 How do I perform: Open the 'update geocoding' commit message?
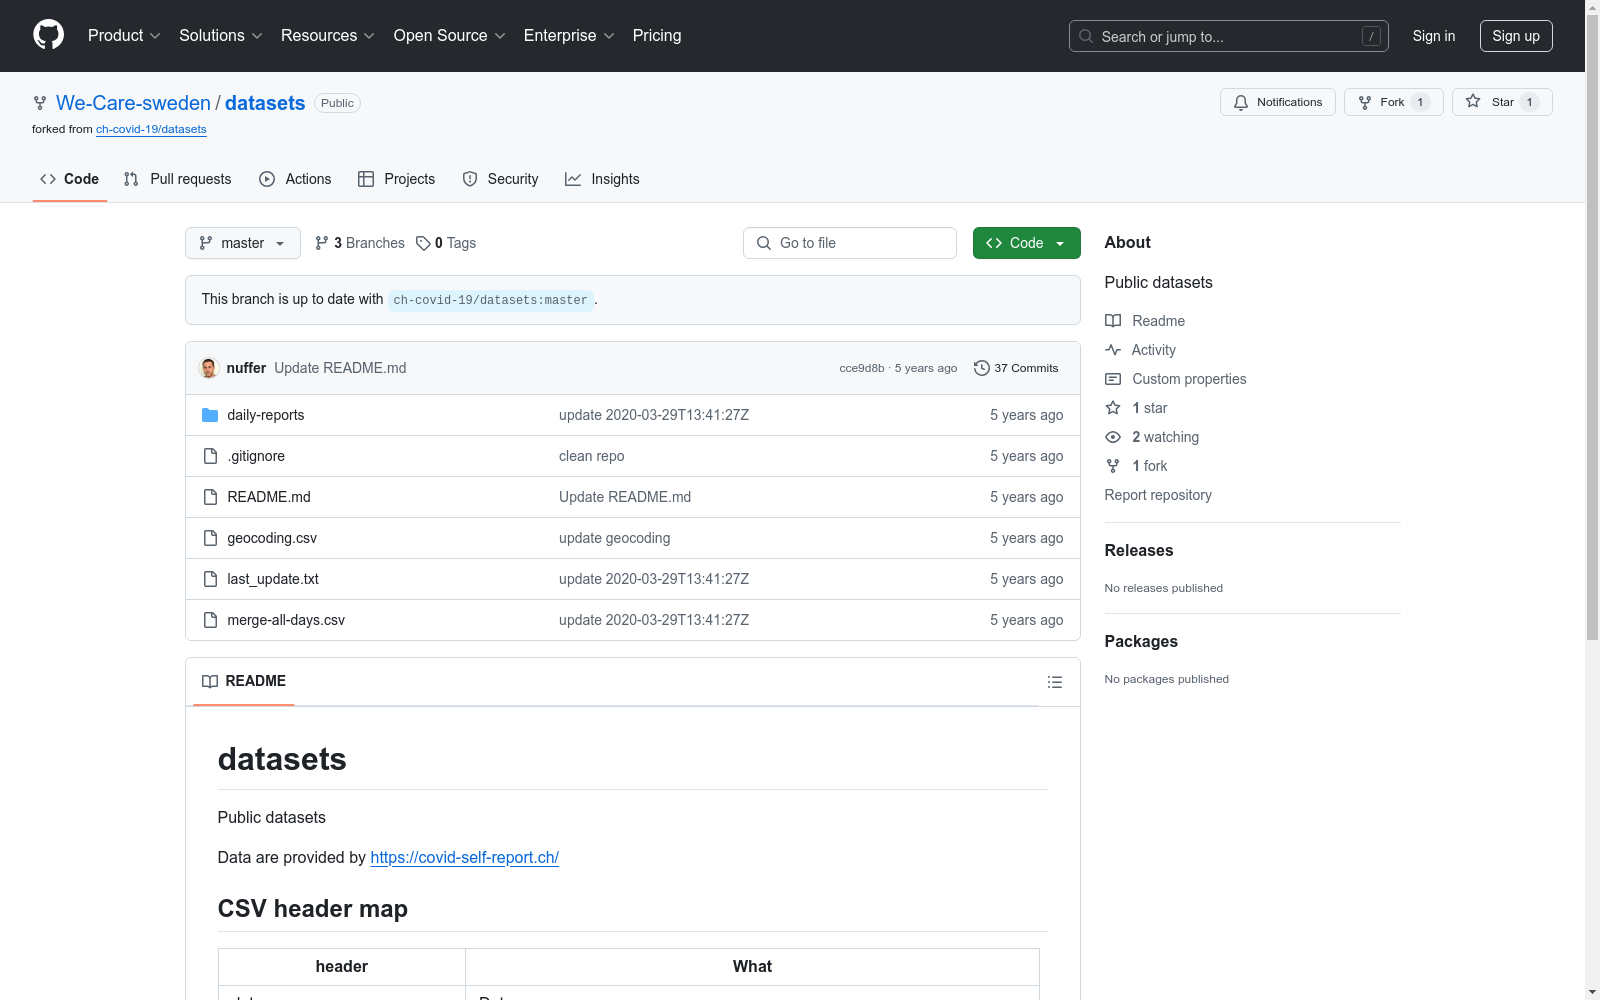point(615,538)
